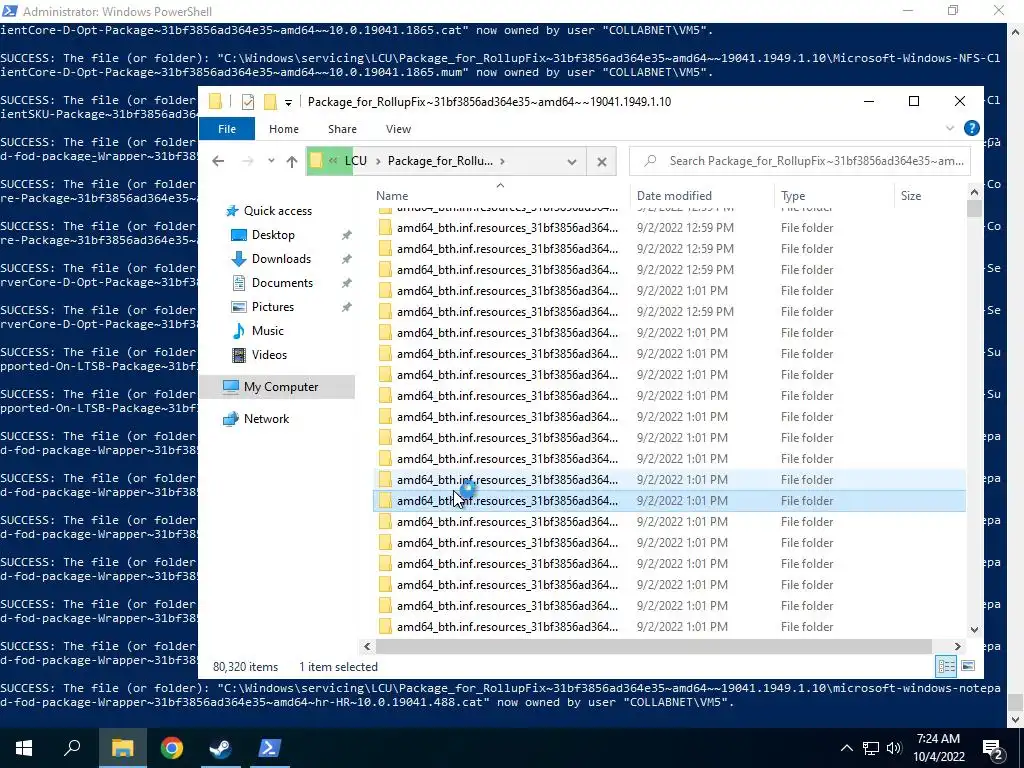
Task: Click the vertical scrollbar up arrow in Explorer
Action: click(x=974, y=192)
